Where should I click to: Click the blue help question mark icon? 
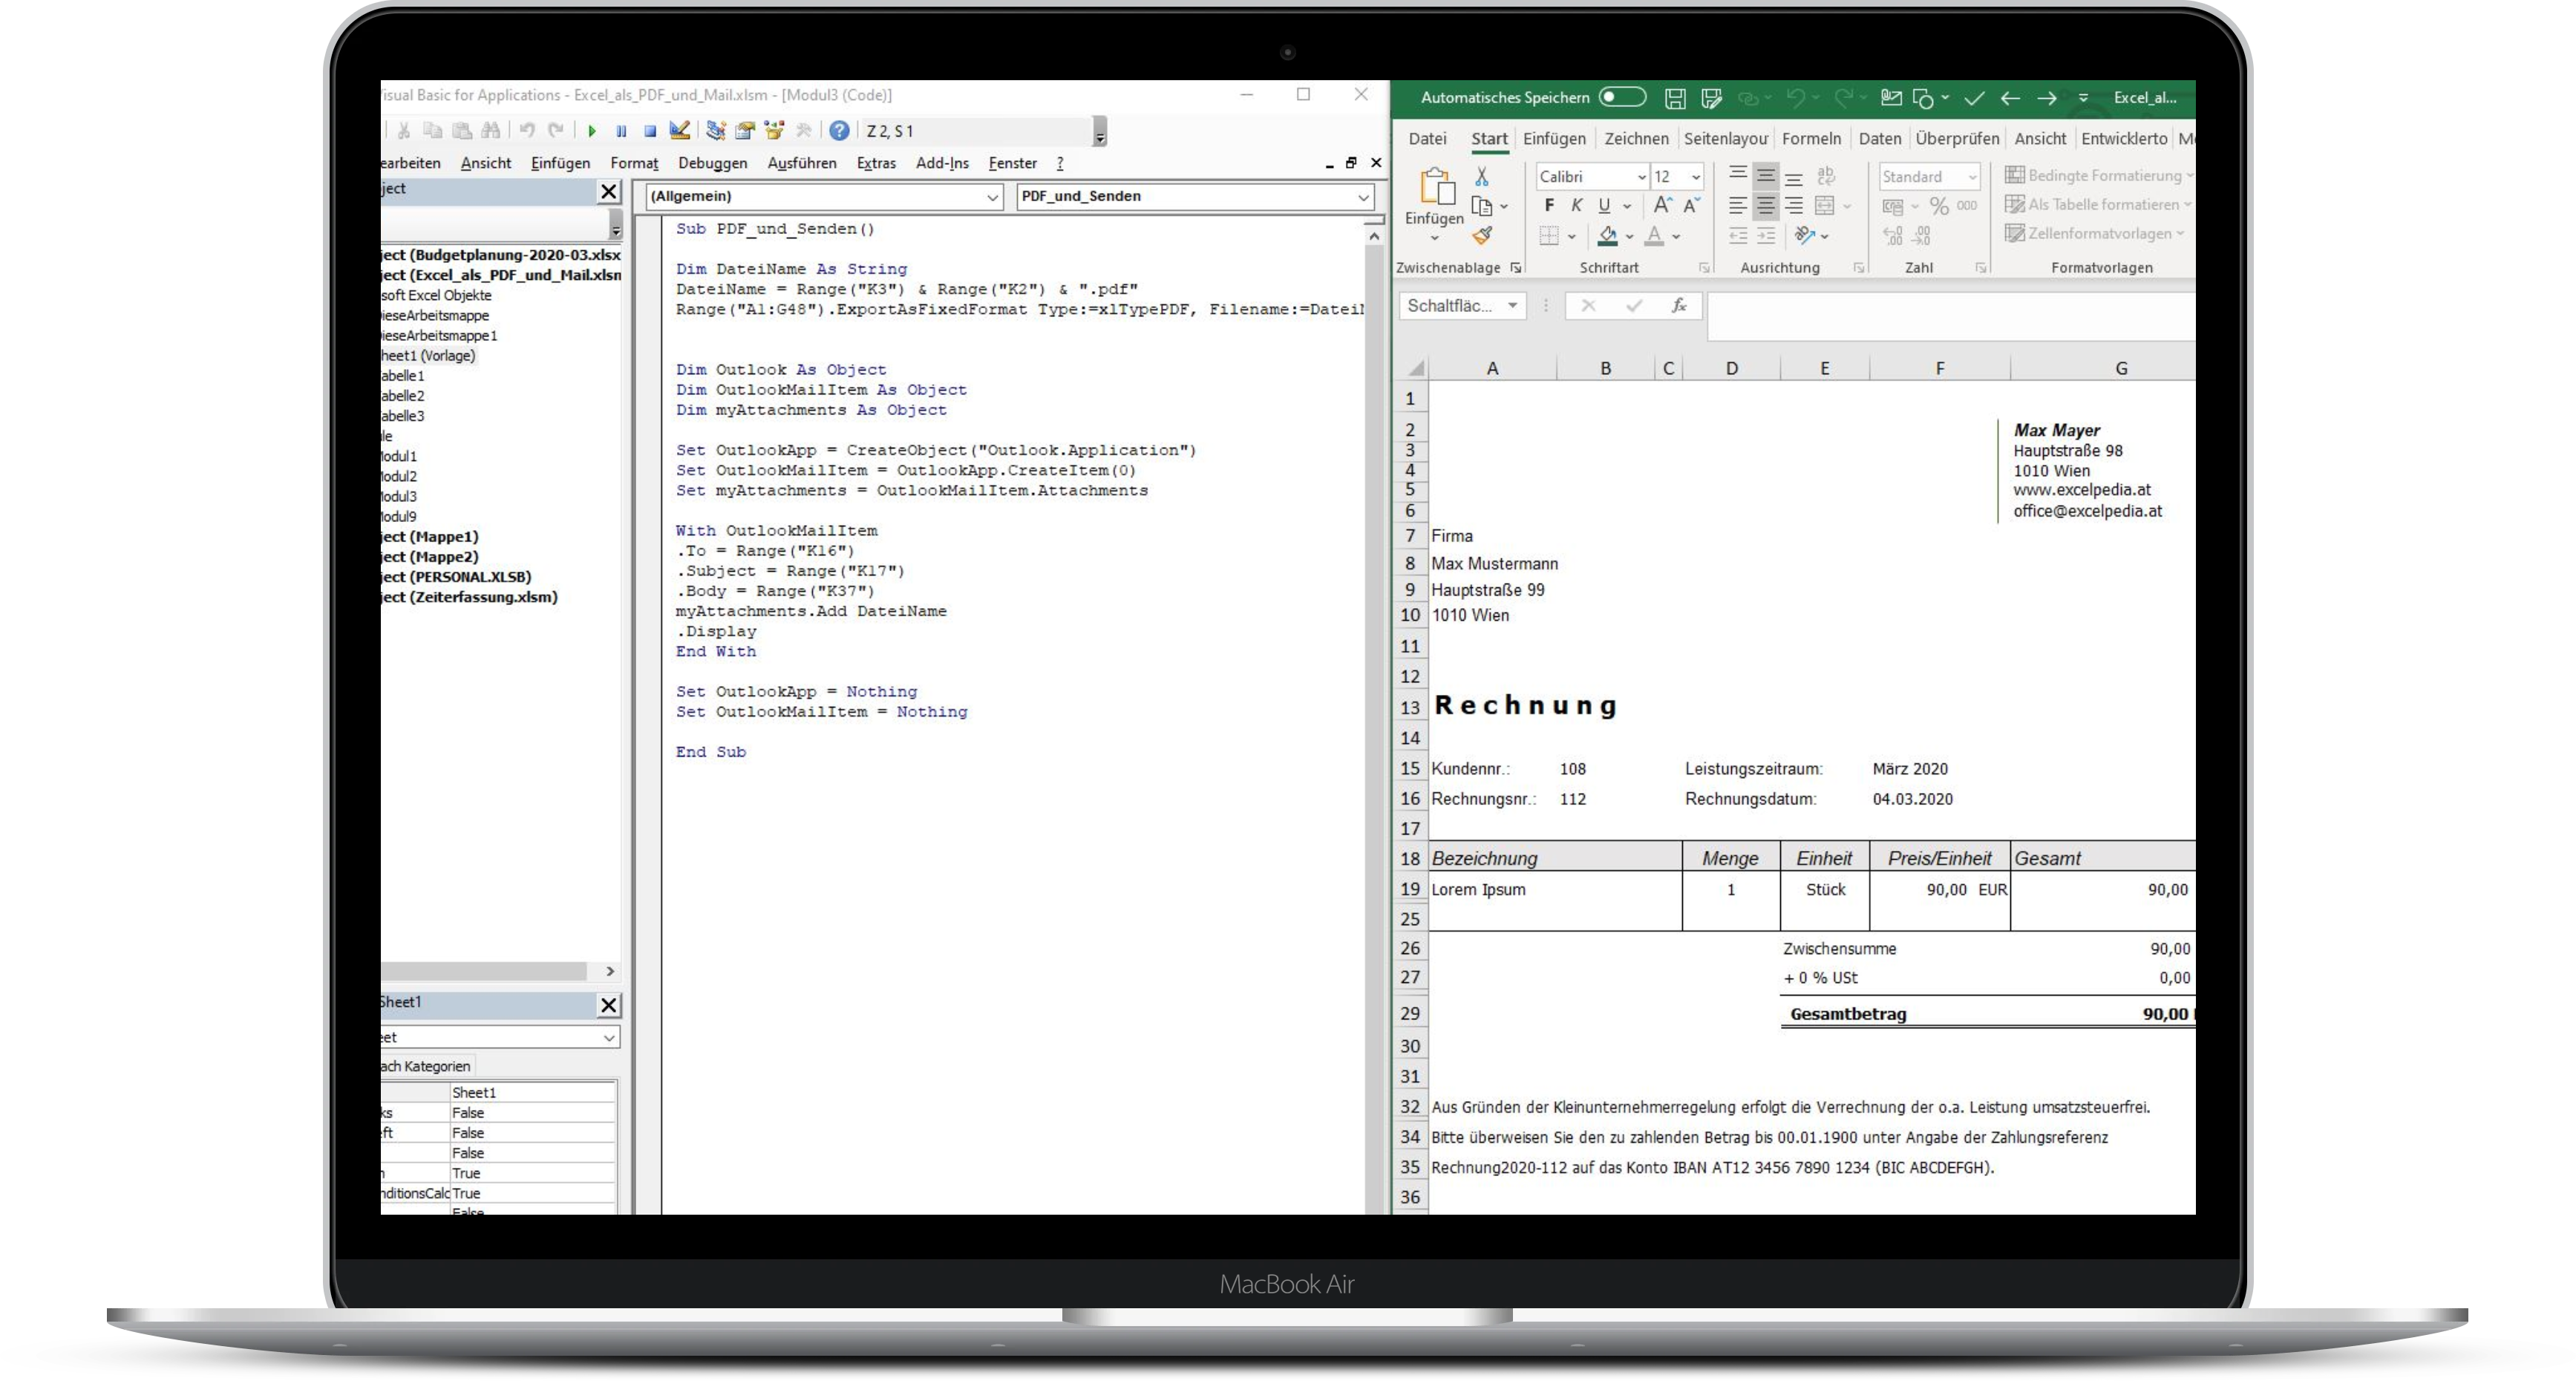840,131
